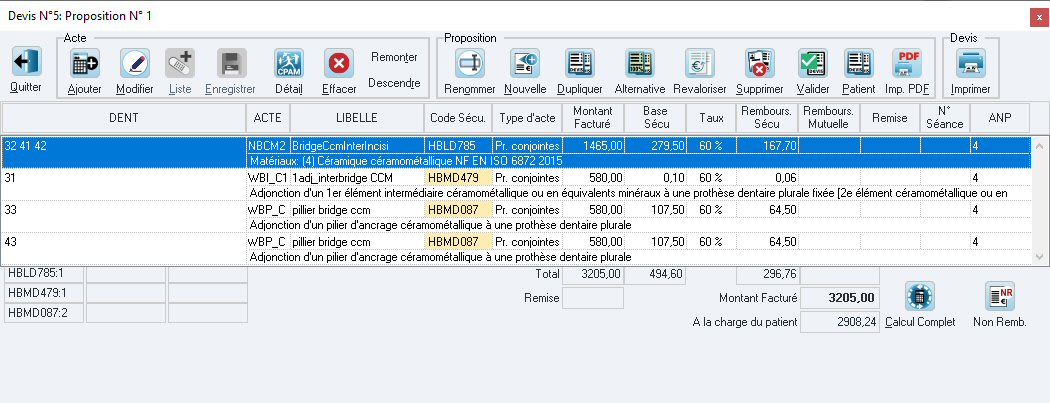Click the Montant Facturé column header
Viewport: 1050px width, 403px height.
[x=594, y=117]
